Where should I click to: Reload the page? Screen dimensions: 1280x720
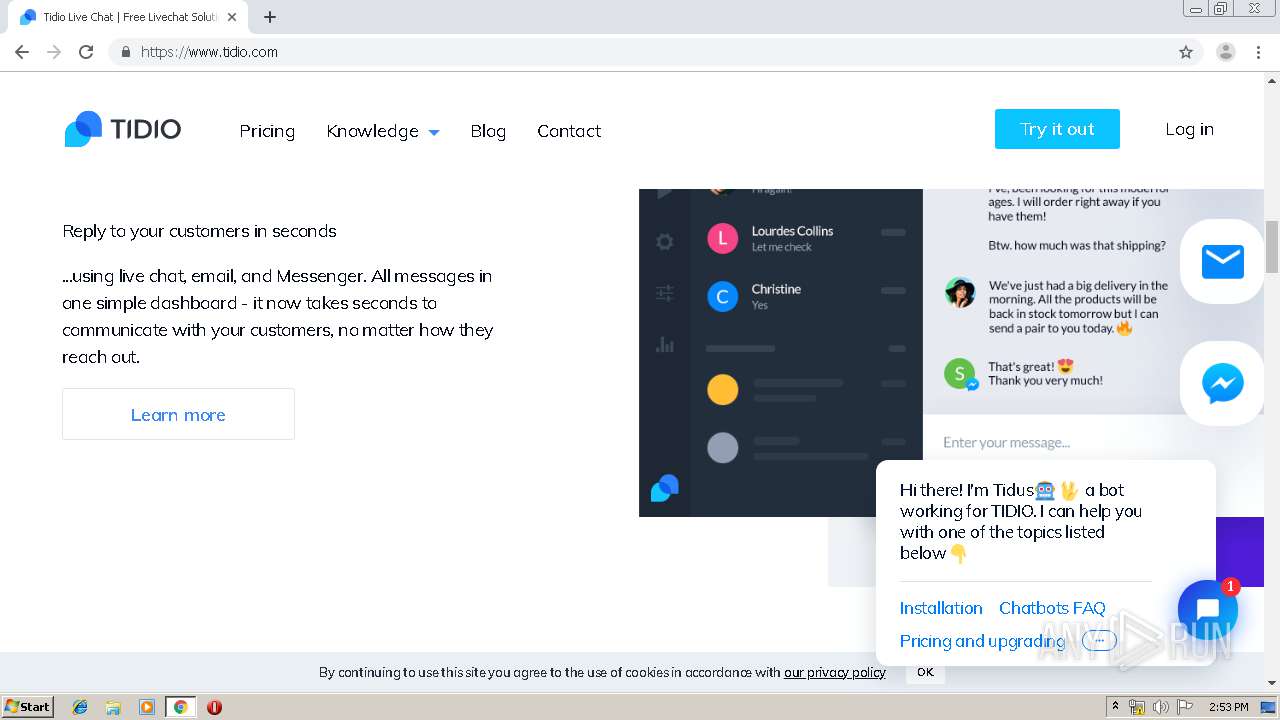point(86,52)
